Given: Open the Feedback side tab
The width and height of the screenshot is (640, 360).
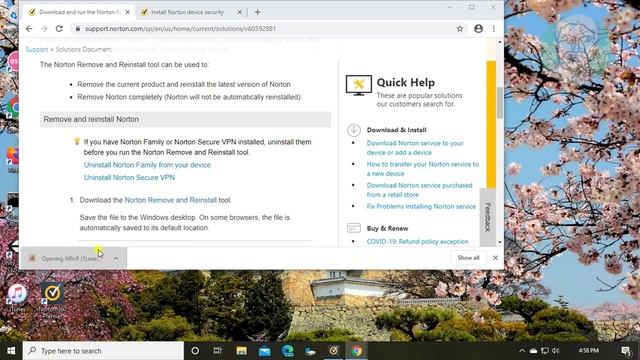Looking at the screenshot, I should pyautogui.click(x=487, y=217).
